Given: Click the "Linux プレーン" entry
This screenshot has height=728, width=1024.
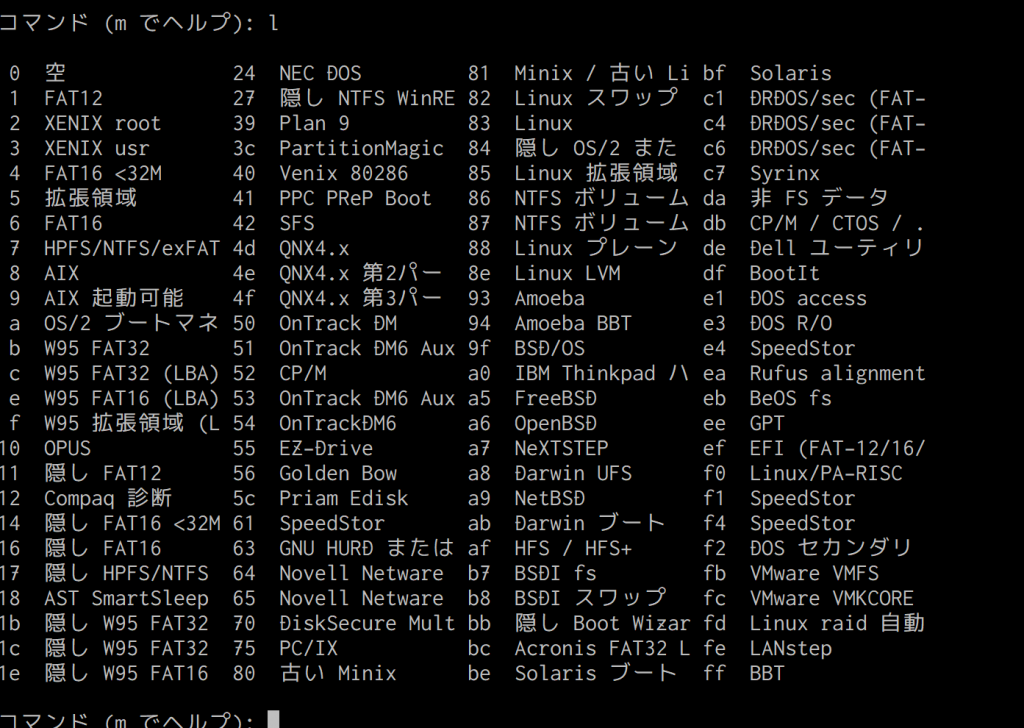Looking at the screenshot, I should 596,248.
